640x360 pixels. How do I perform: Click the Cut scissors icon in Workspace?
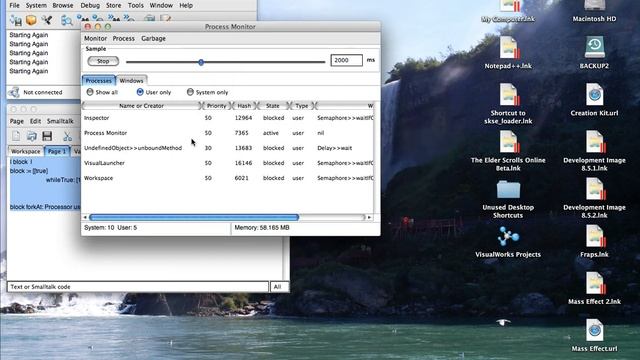pos(67,136)
